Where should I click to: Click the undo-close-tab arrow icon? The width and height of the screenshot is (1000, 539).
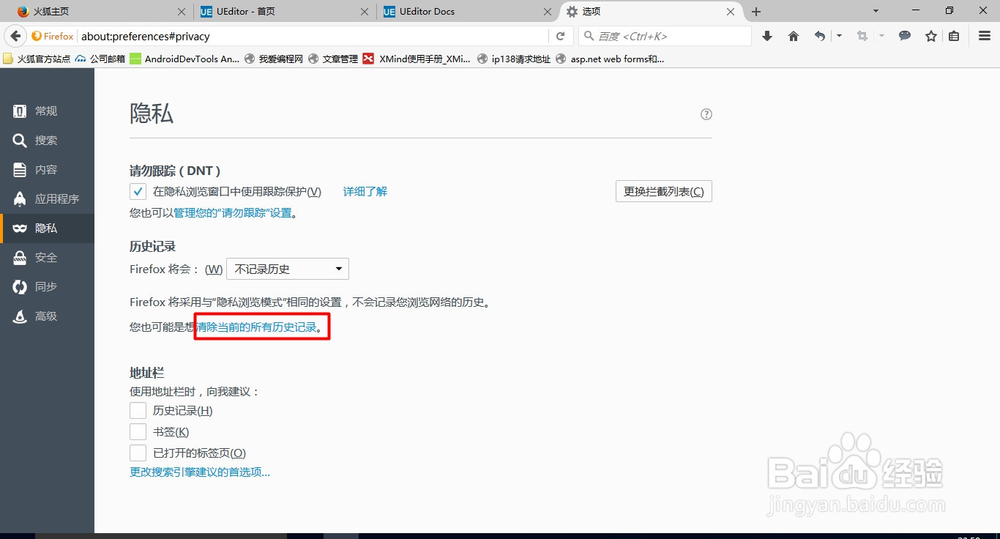[x=820, y=36]
